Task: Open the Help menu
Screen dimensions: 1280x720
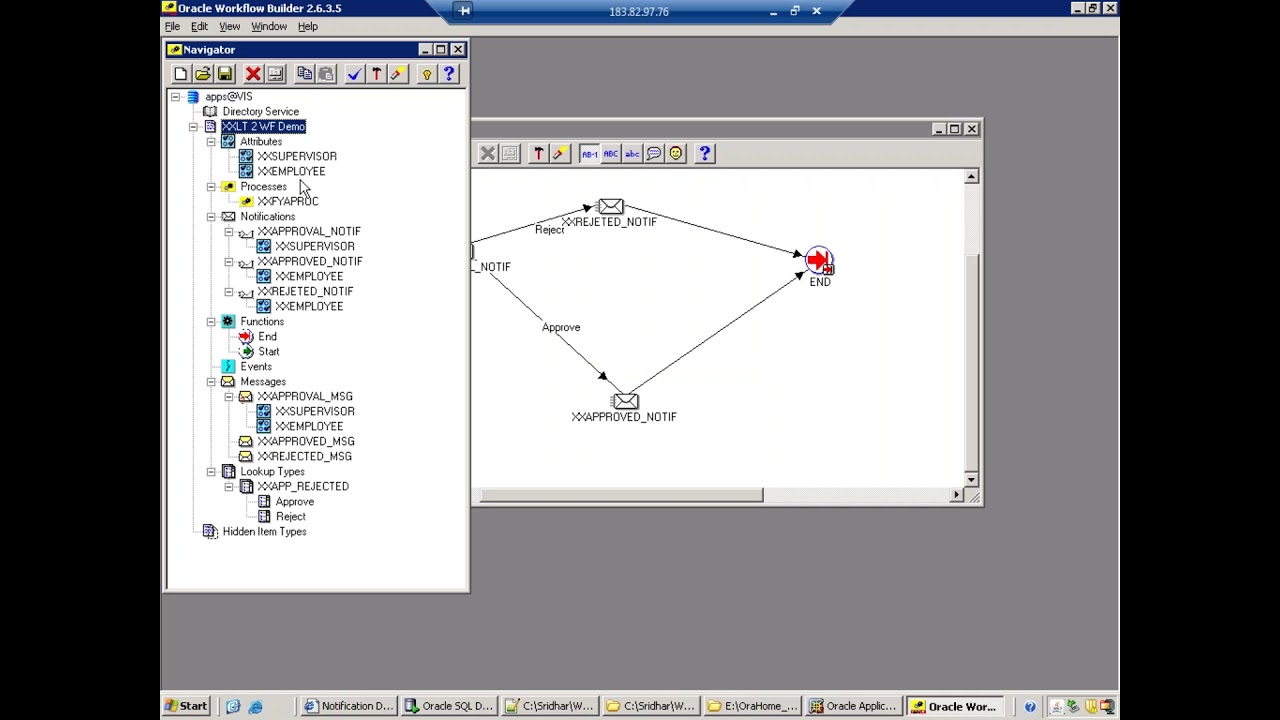Action: [x=307, y=27]
